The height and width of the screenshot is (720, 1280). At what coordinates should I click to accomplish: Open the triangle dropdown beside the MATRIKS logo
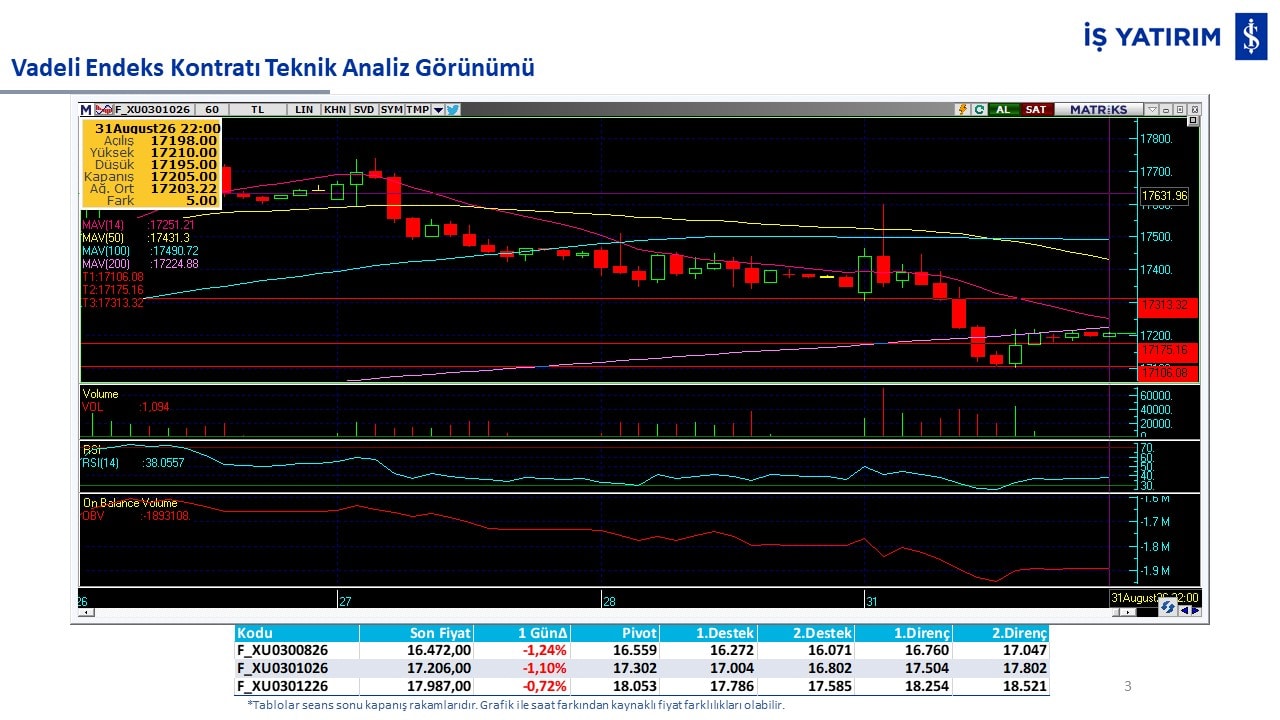click(x=1152, y=110)
